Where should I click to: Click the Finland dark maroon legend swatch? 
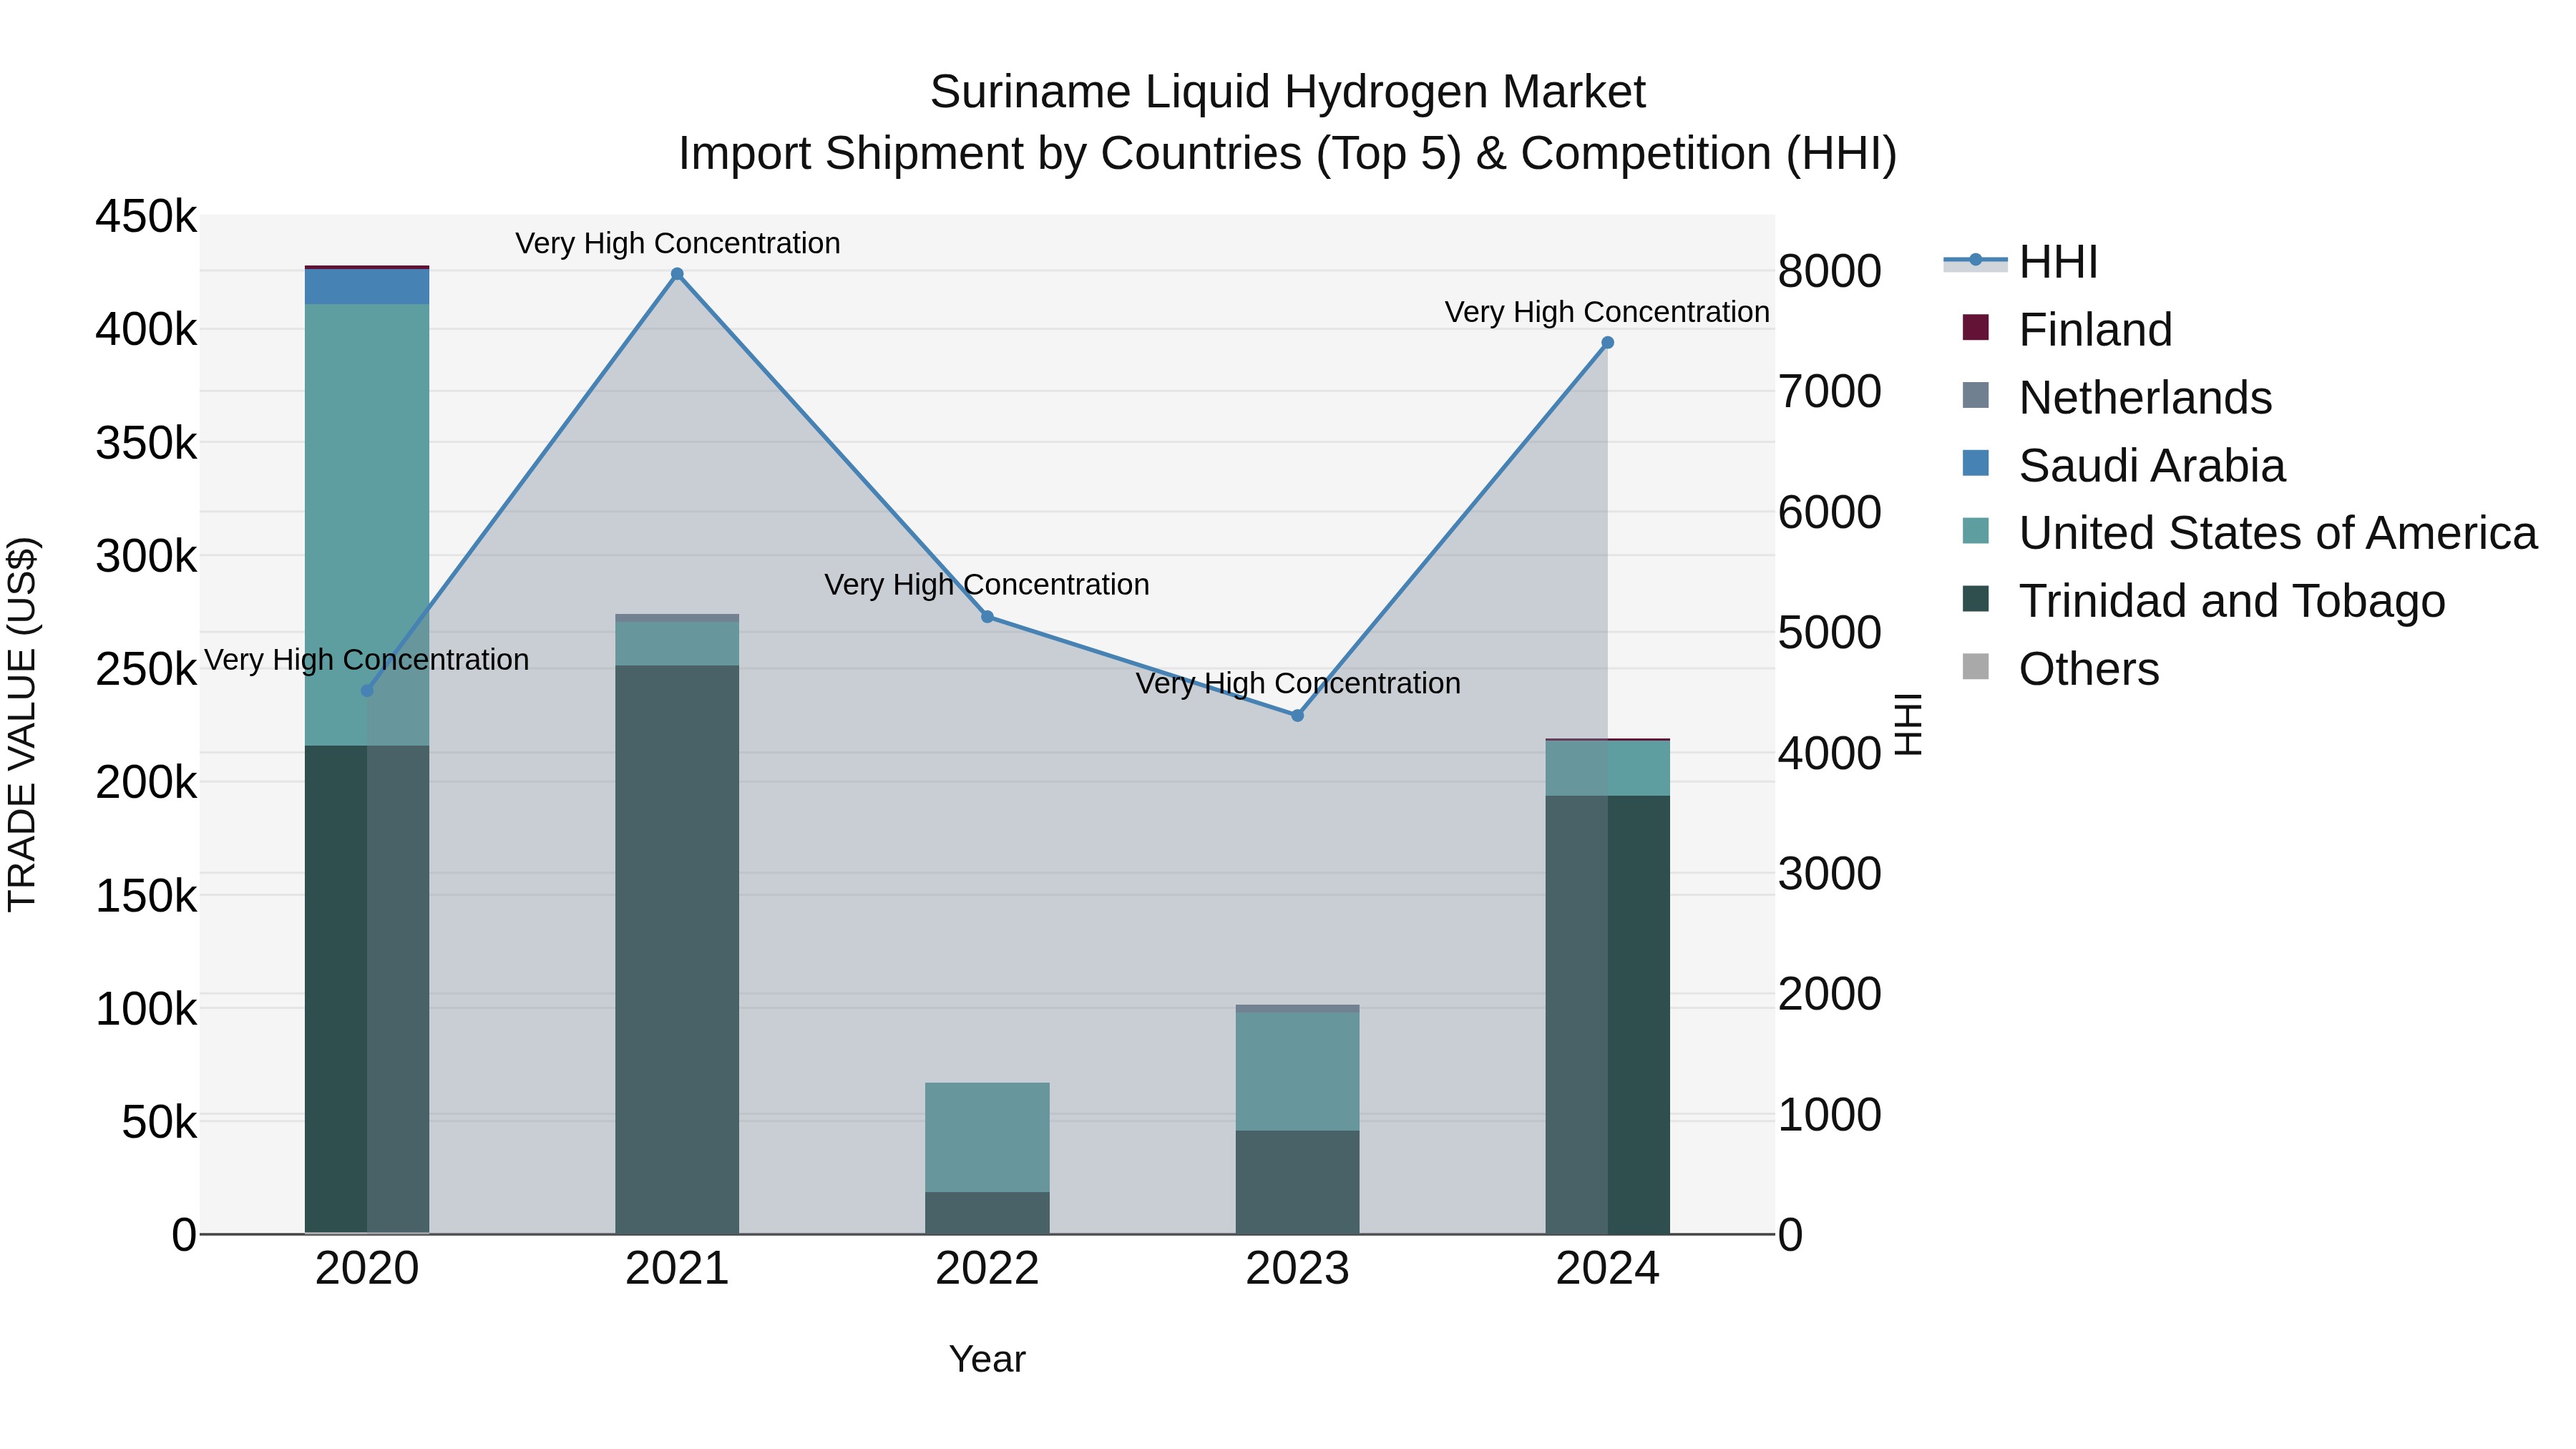click(x=1976, y=327)
